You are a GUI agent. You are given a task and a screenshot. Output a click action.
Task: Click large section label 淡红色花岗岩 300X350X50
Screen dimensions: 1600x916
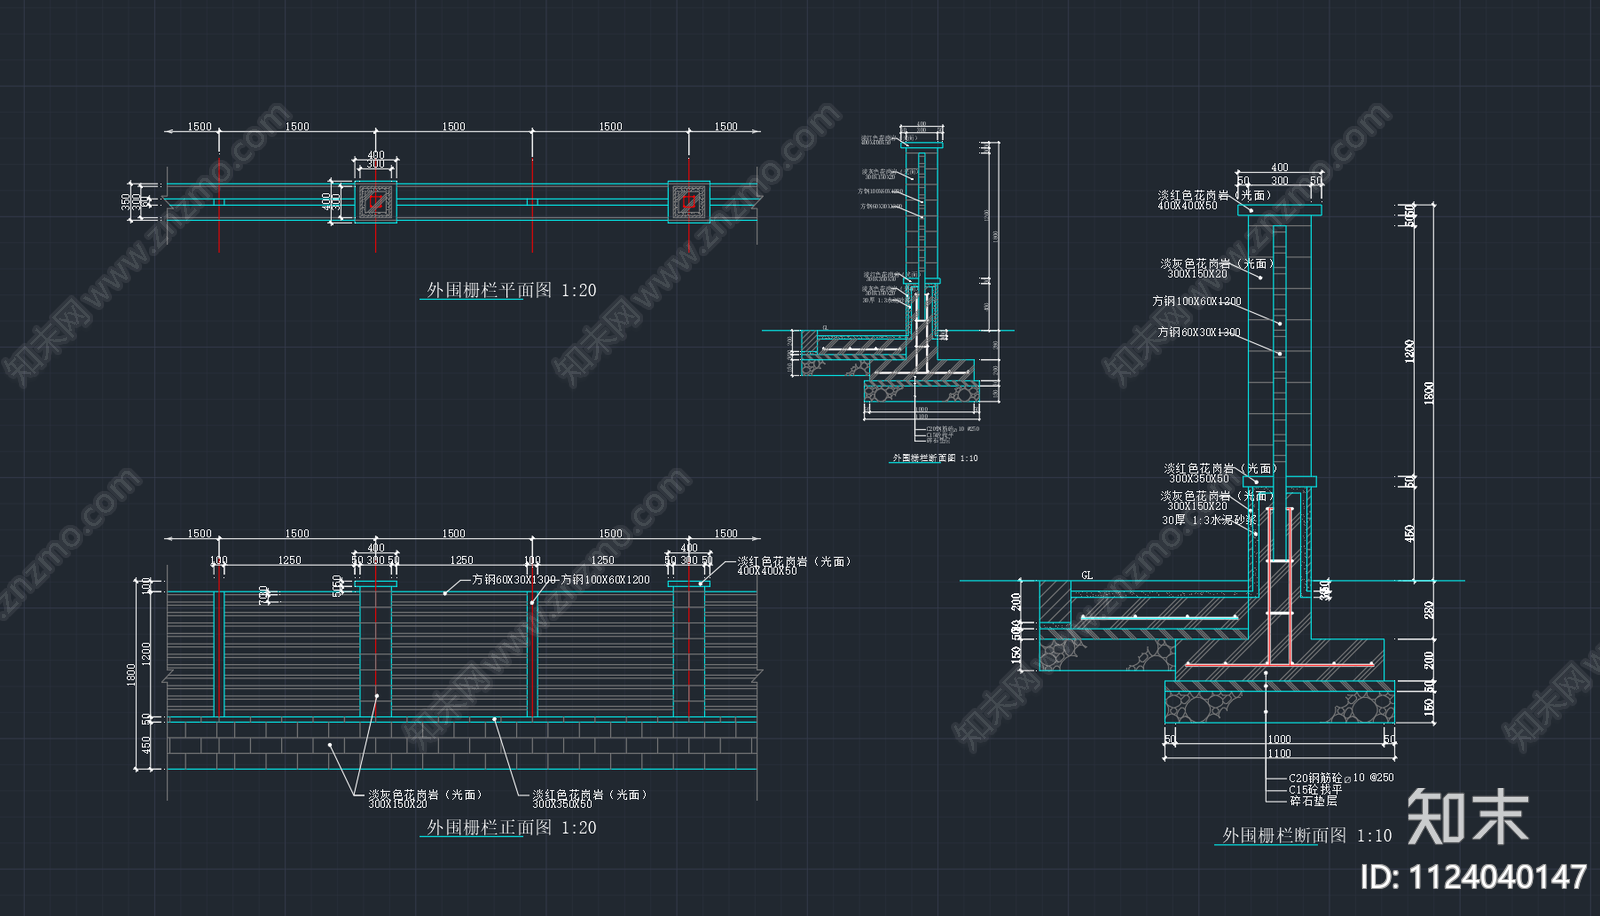point(1221,473)
